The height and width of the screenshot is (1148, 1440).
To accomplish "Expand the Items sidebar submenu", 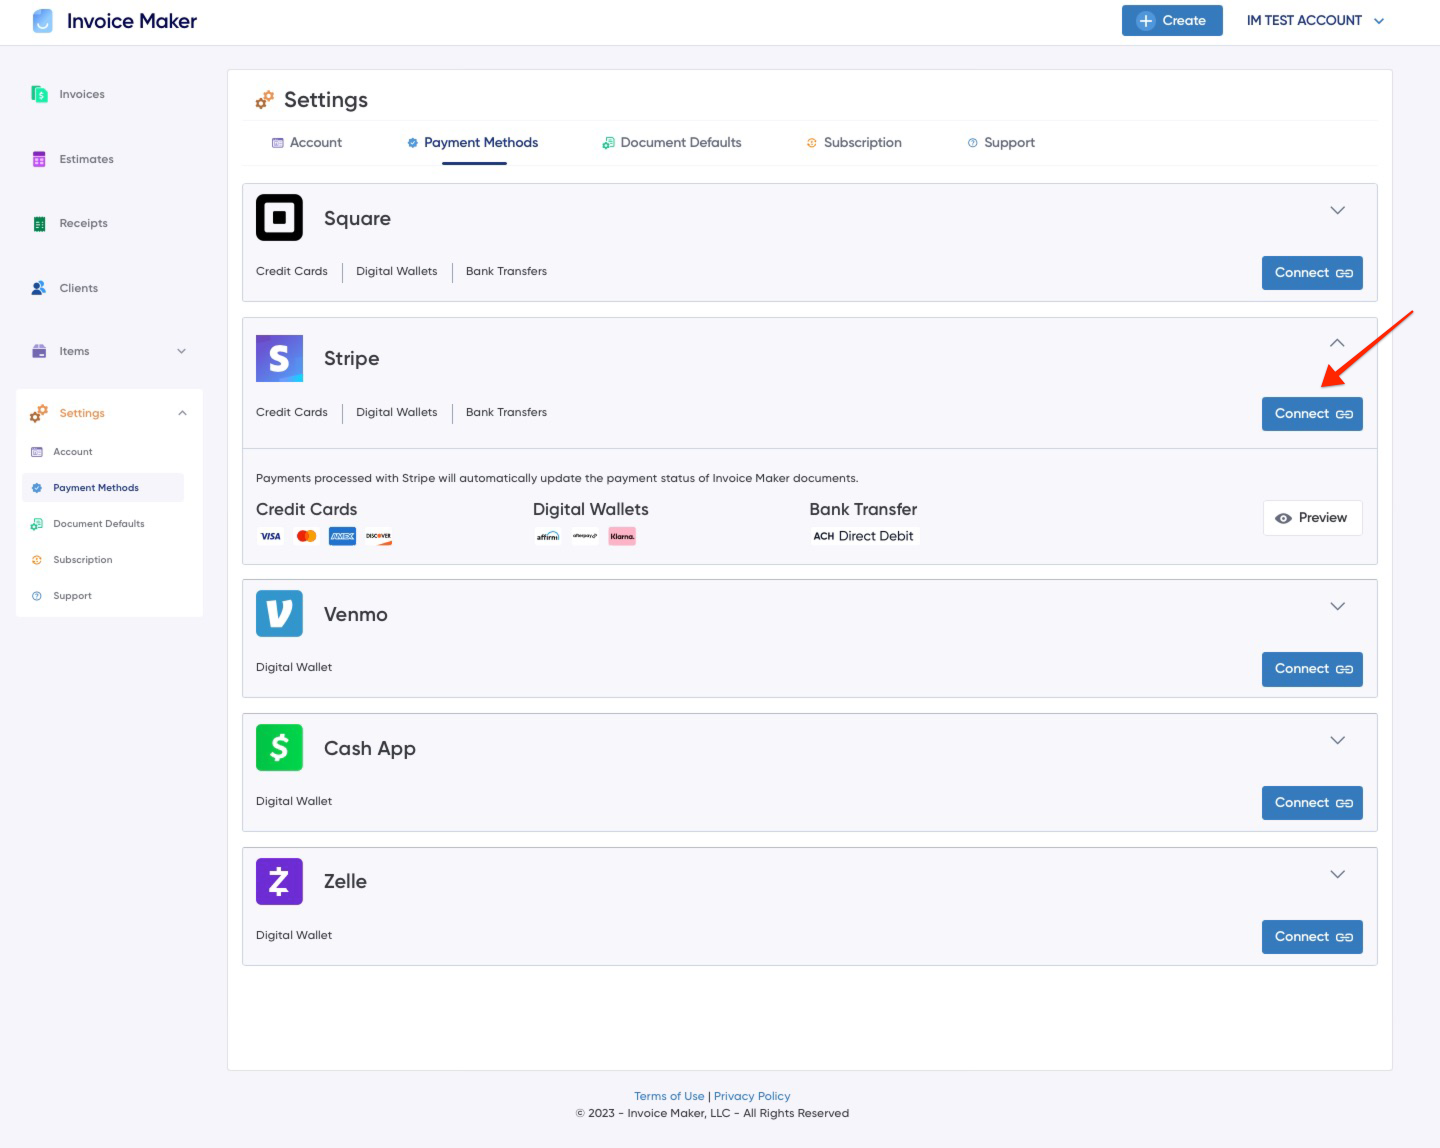I will tap(181, 351).
